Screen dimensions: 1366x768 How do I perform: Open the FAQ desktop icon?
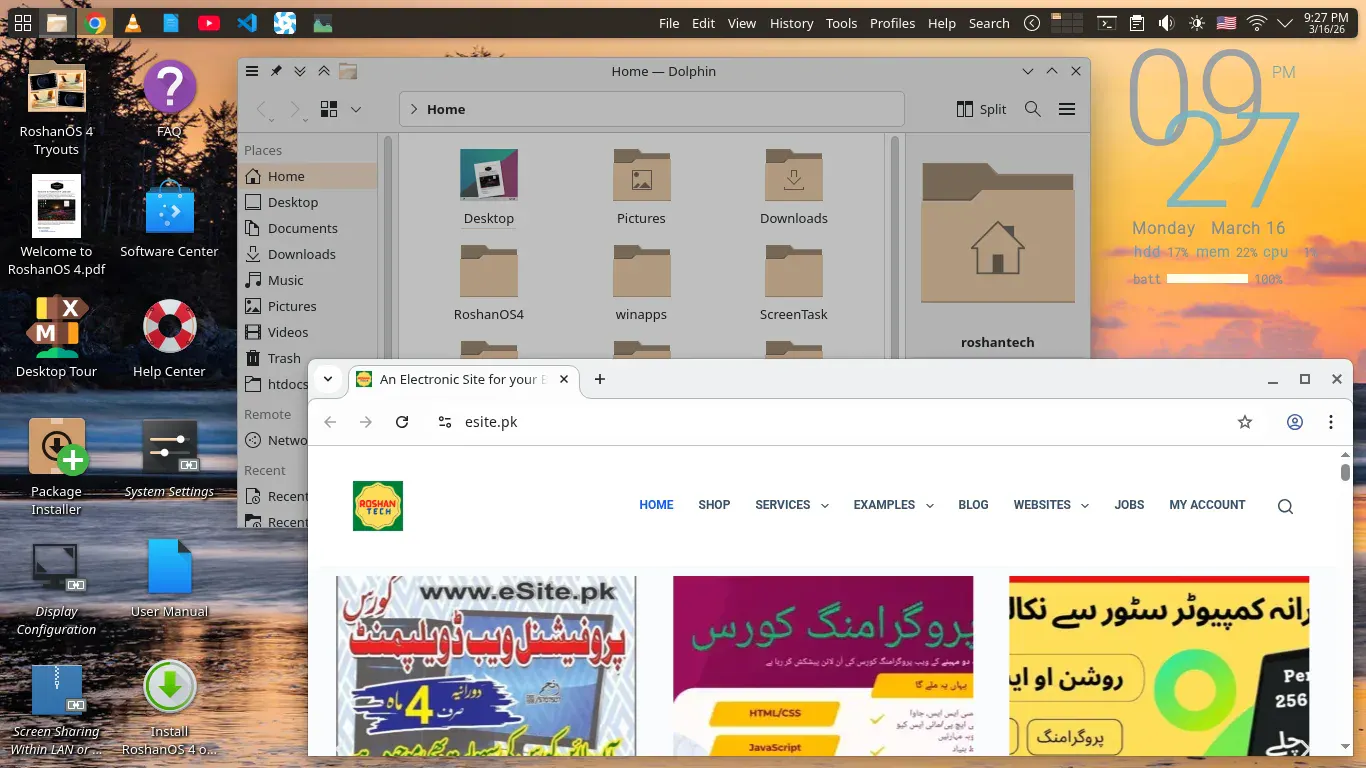click(x=169, y=99)
